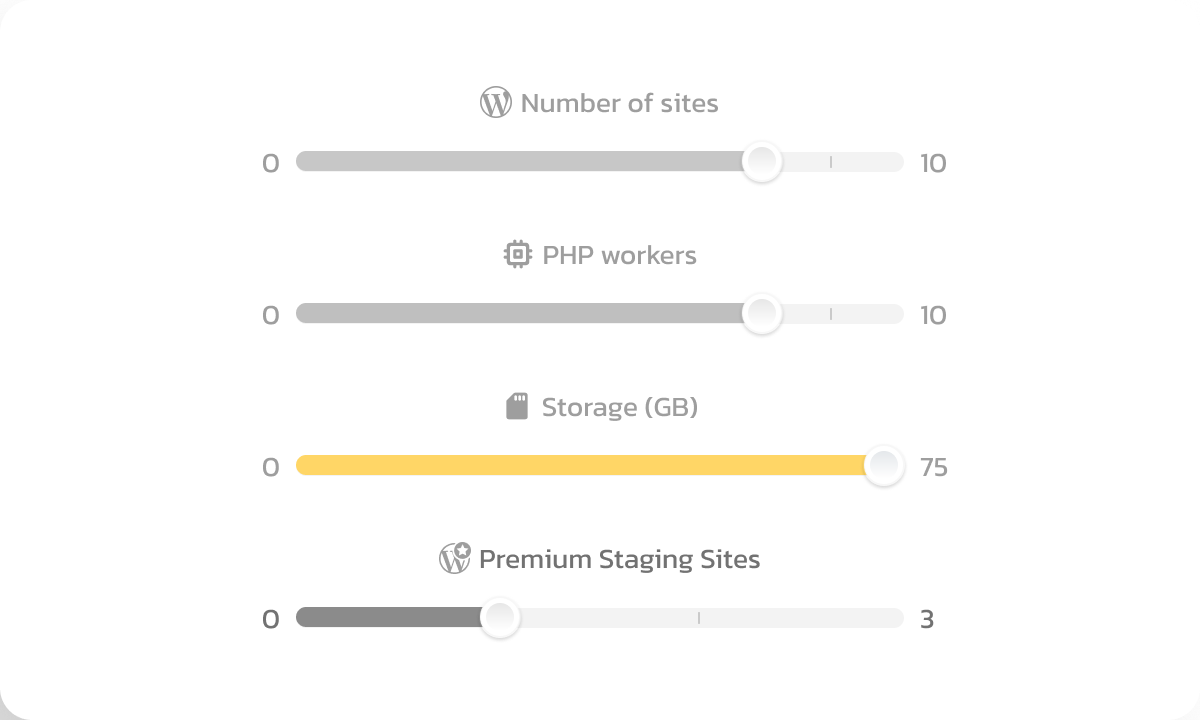Viewport: 1200px width, 720px height.
Task: Click the maximum value 75 for Storage
Action: tap(934, 467)
